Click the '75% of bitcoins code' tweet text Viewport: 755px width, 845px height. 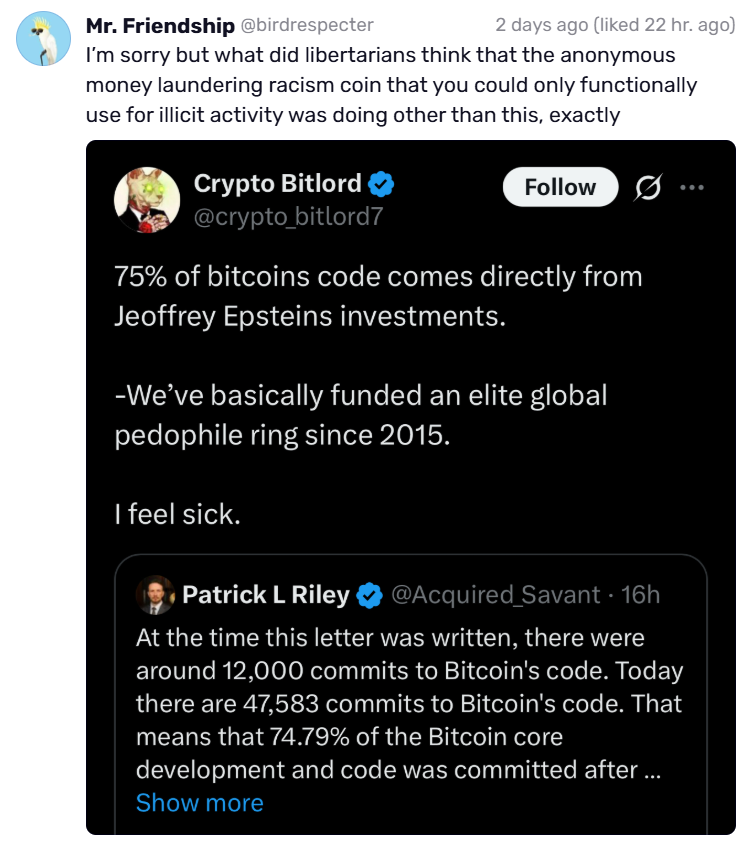378,296
